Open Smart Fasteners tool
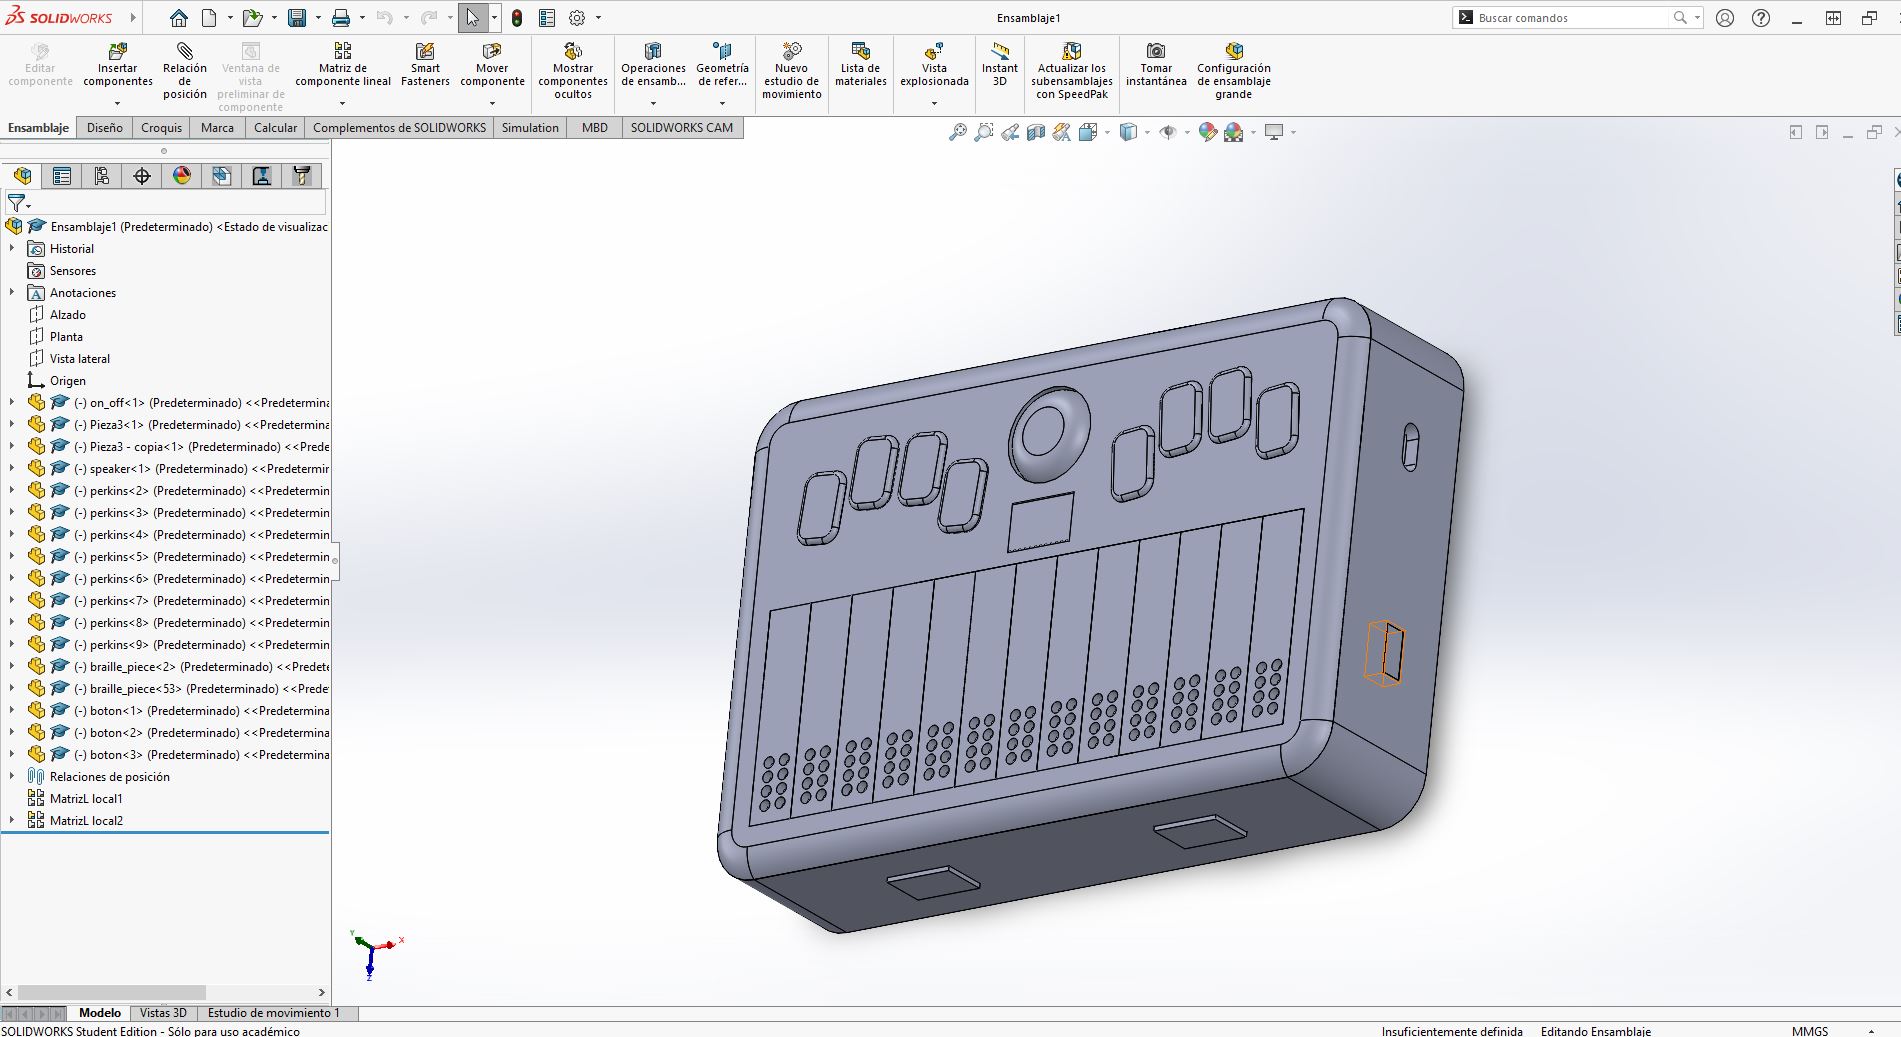Image resolution: width=1901 pixels, height=1037 pixels. tap(425, 65)
